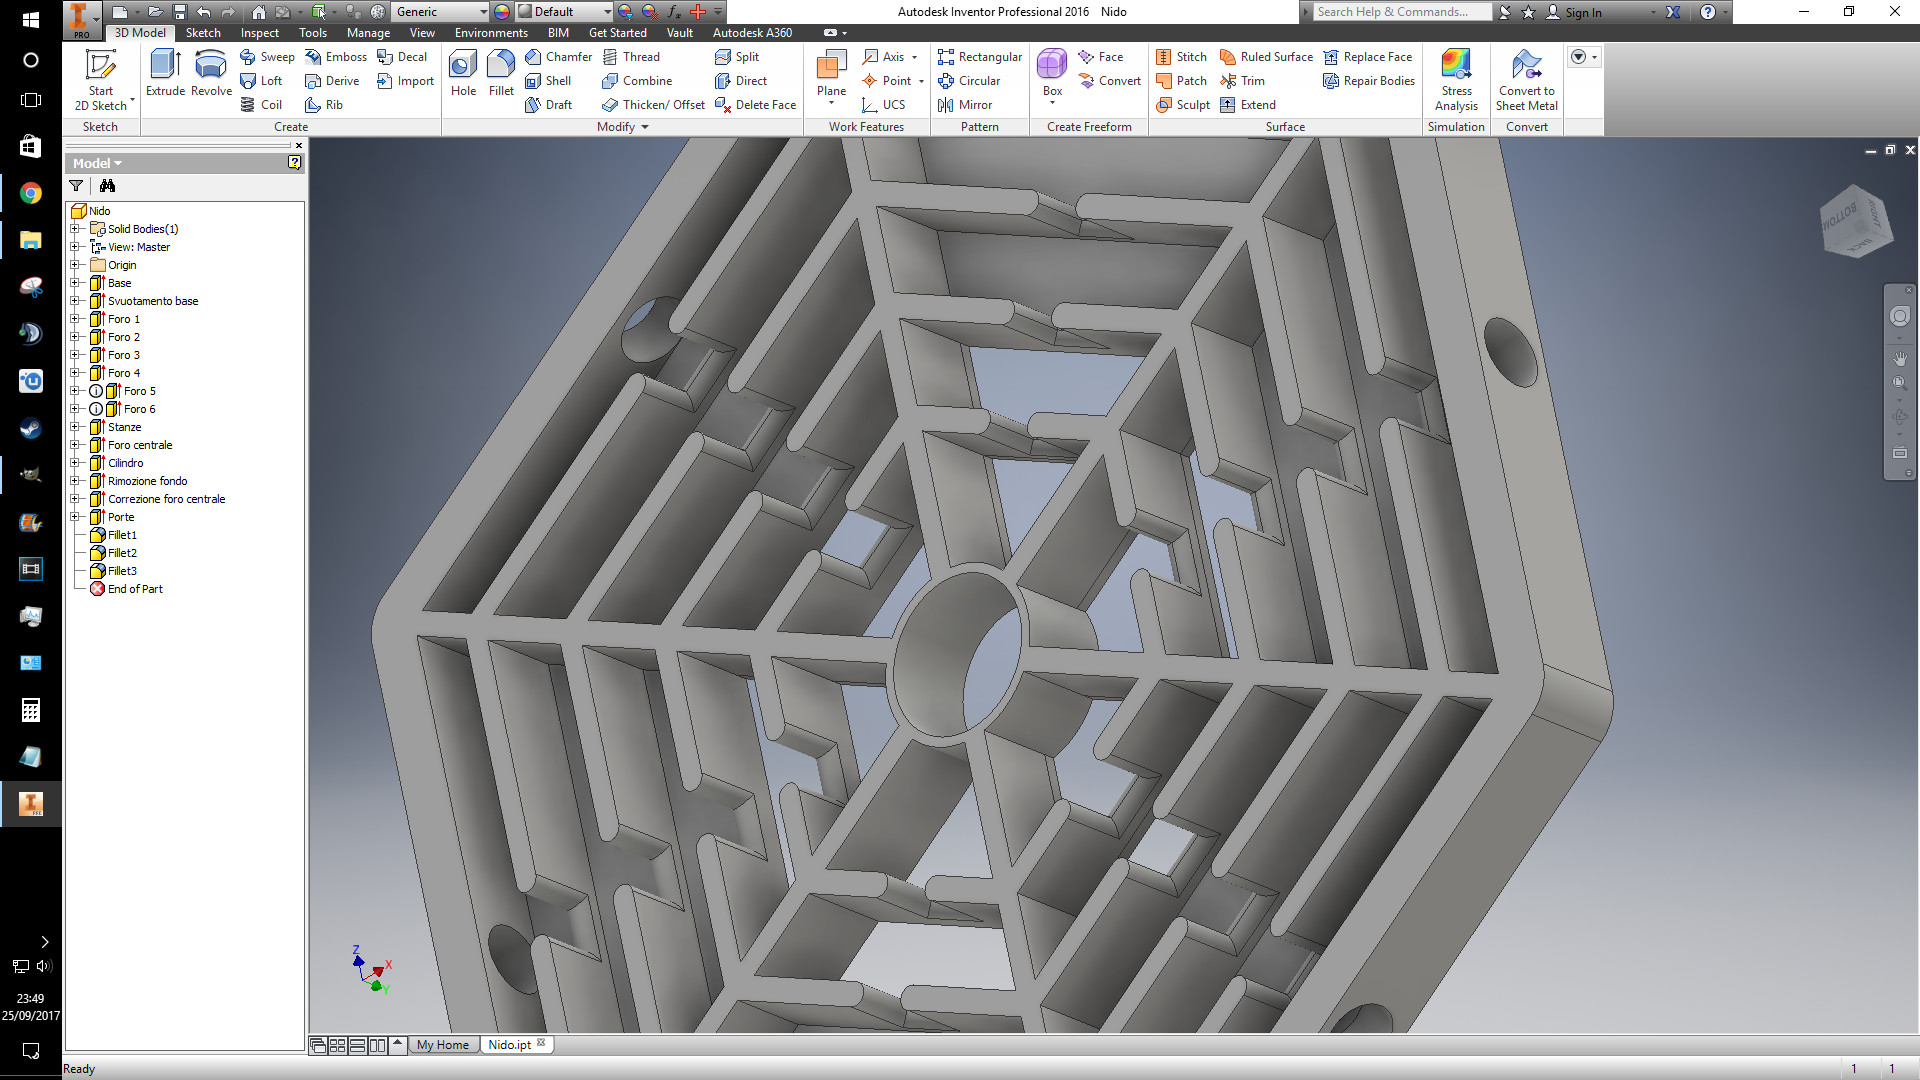Click the Freeform Box icon
1920x1080 pixels.
pos(1052,66)
